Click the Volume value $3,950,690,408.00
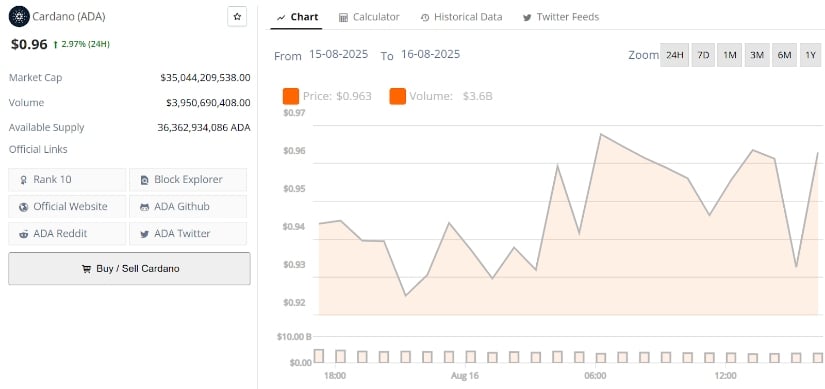This screenshot has width=825, height=389. 208,103
